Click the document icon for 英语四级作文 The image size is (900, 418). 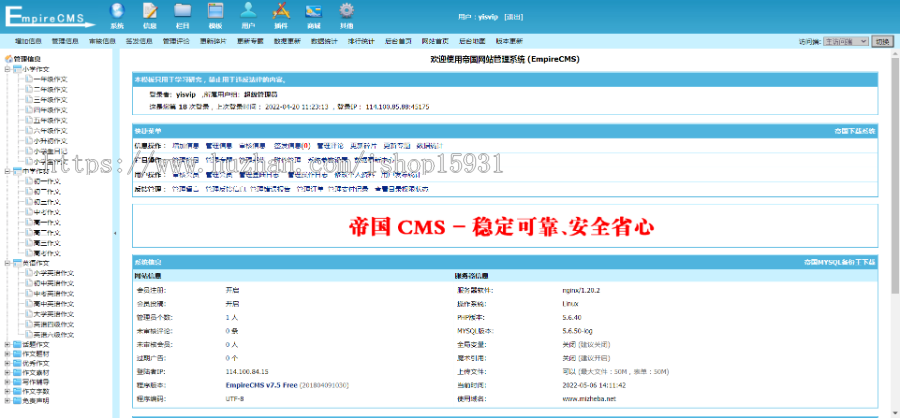point(29,324)
